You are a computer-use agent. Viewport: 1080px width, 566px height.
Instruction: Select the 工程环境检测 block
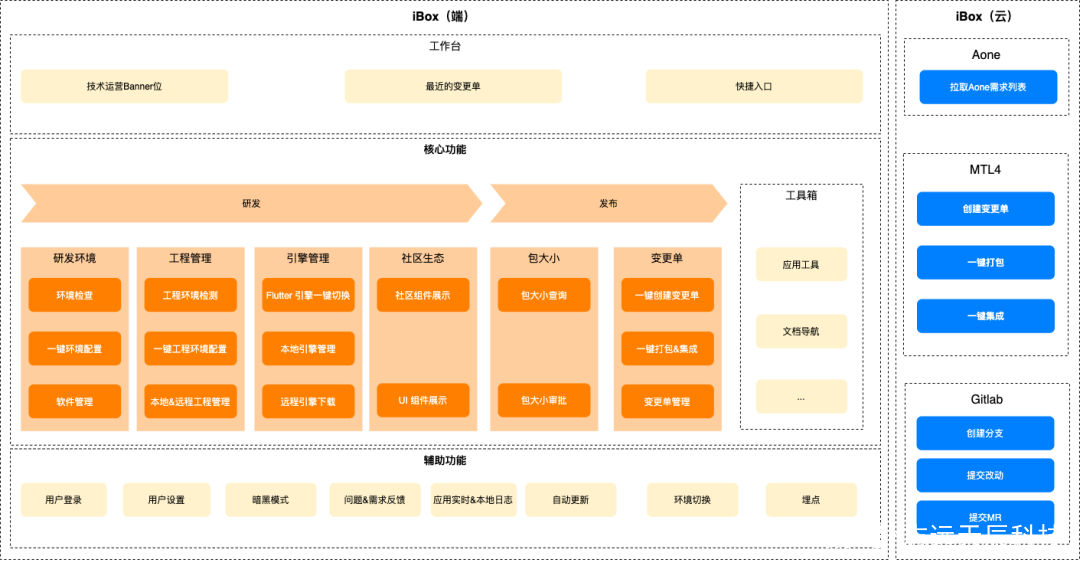(190, 295)
